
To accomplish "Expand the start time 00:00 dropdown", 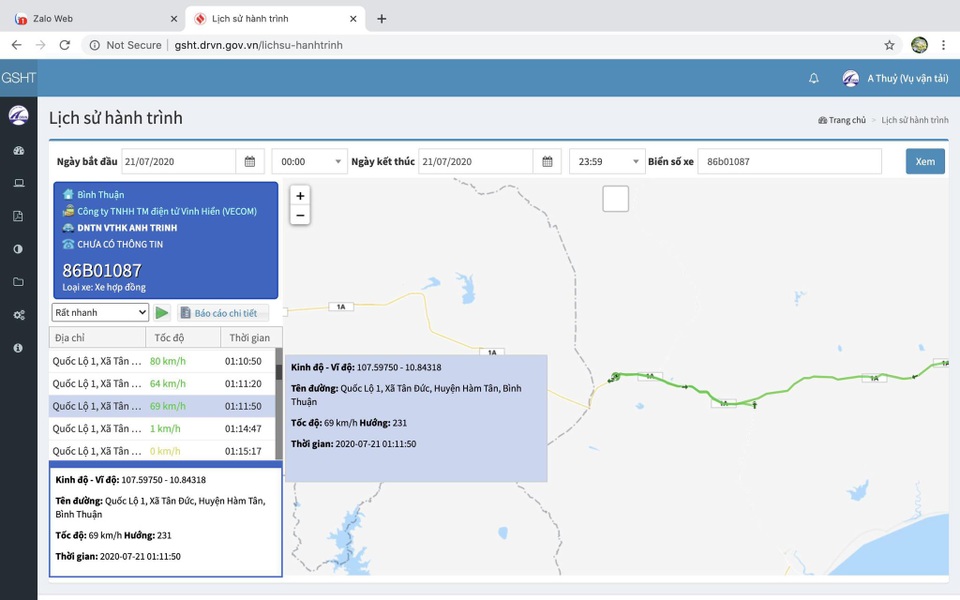I will (x=309, y=161).
